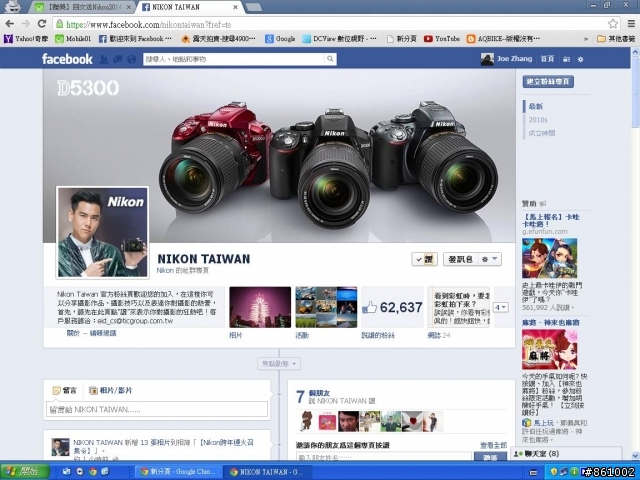Viewport: 640px width, 480px height.
Task: Bookmark the page with the star icon
Action: [x=613, y=24]
